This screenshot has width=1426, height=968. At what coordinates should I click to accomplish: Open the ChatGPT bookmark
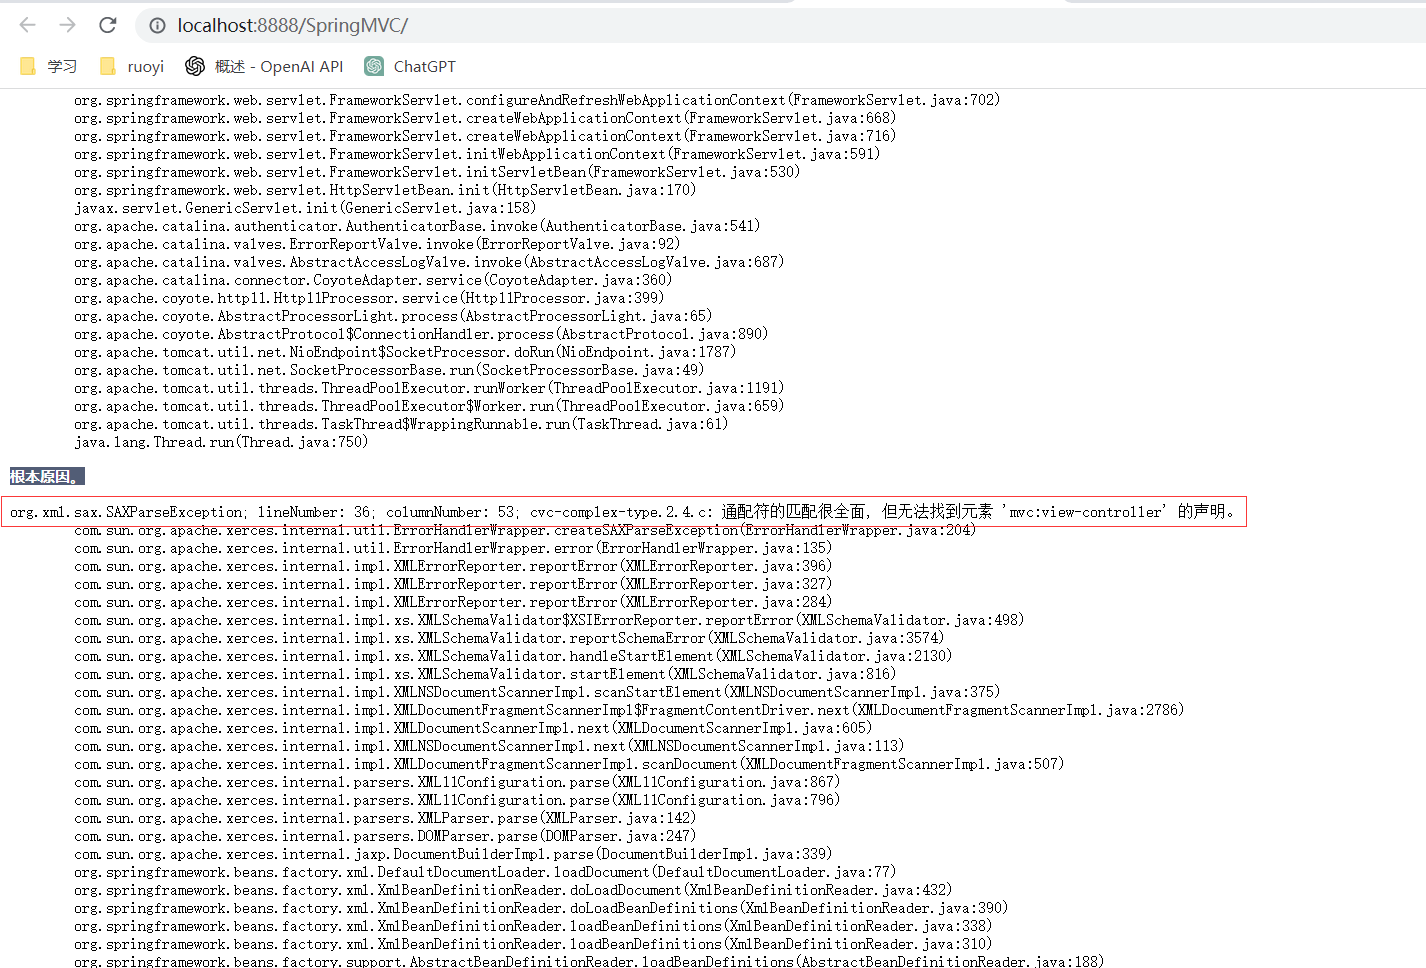(410, 66)
